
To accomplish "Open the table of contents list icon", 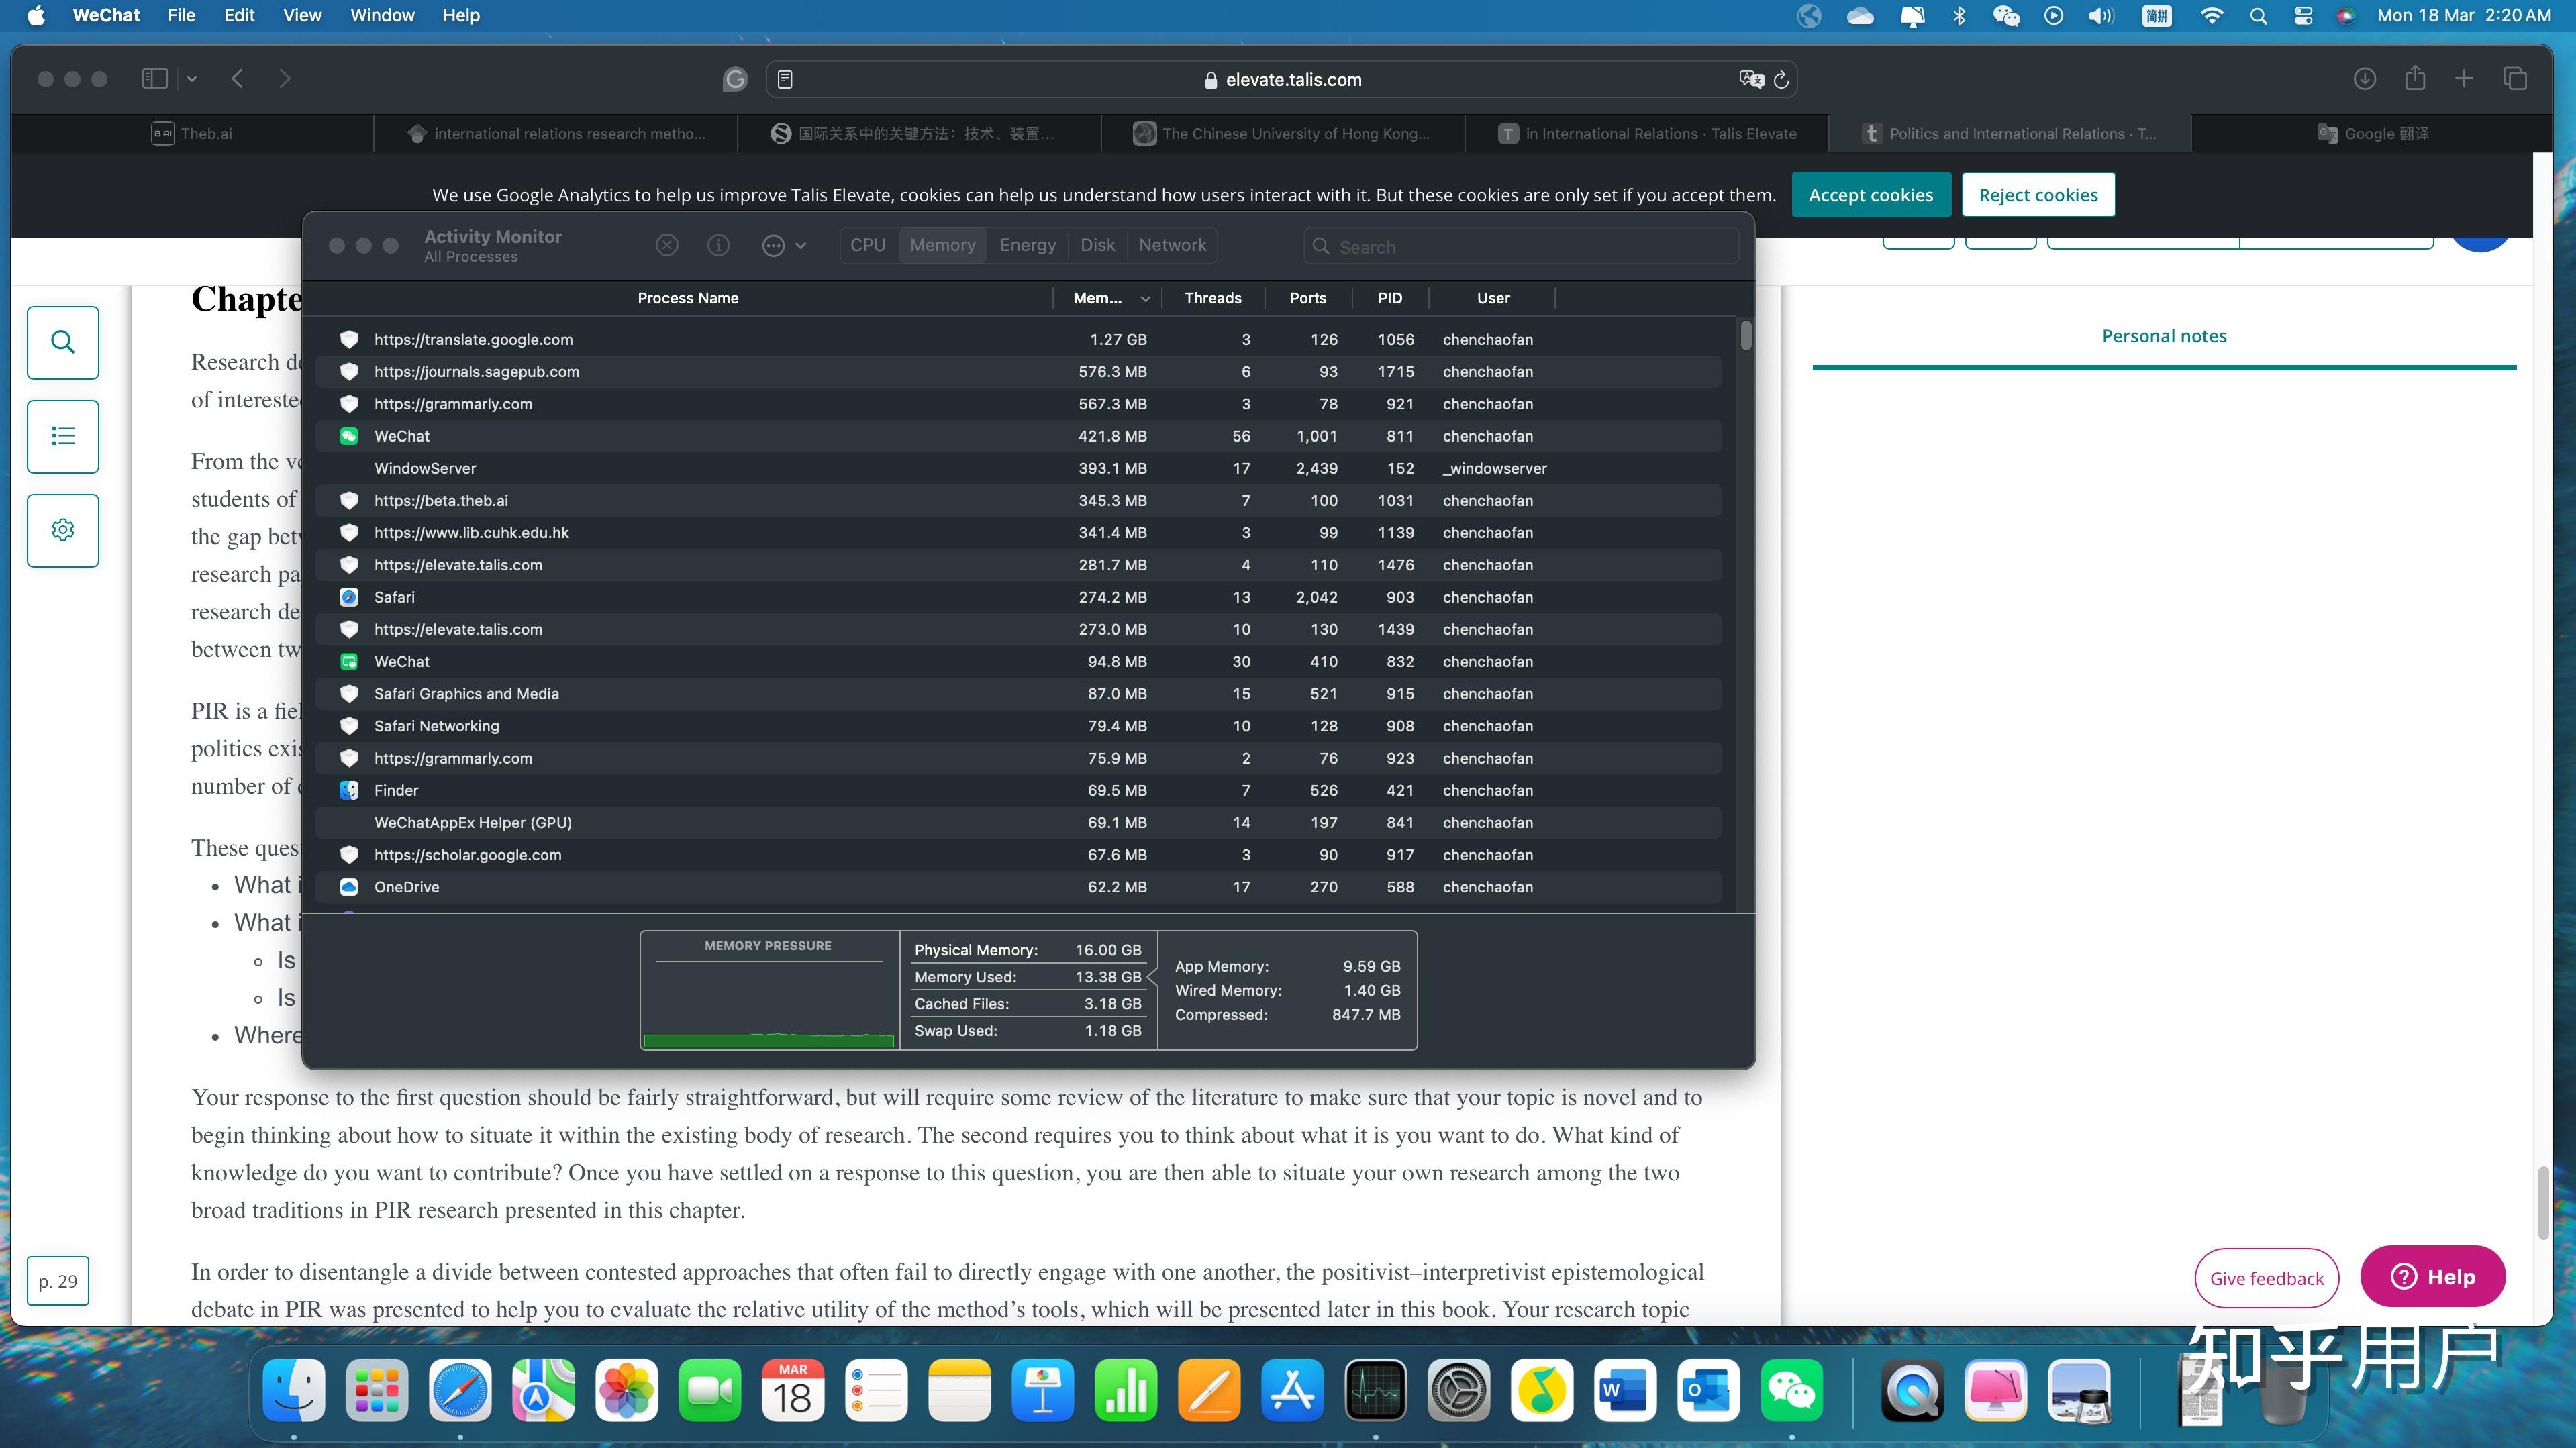I will 63,436.
